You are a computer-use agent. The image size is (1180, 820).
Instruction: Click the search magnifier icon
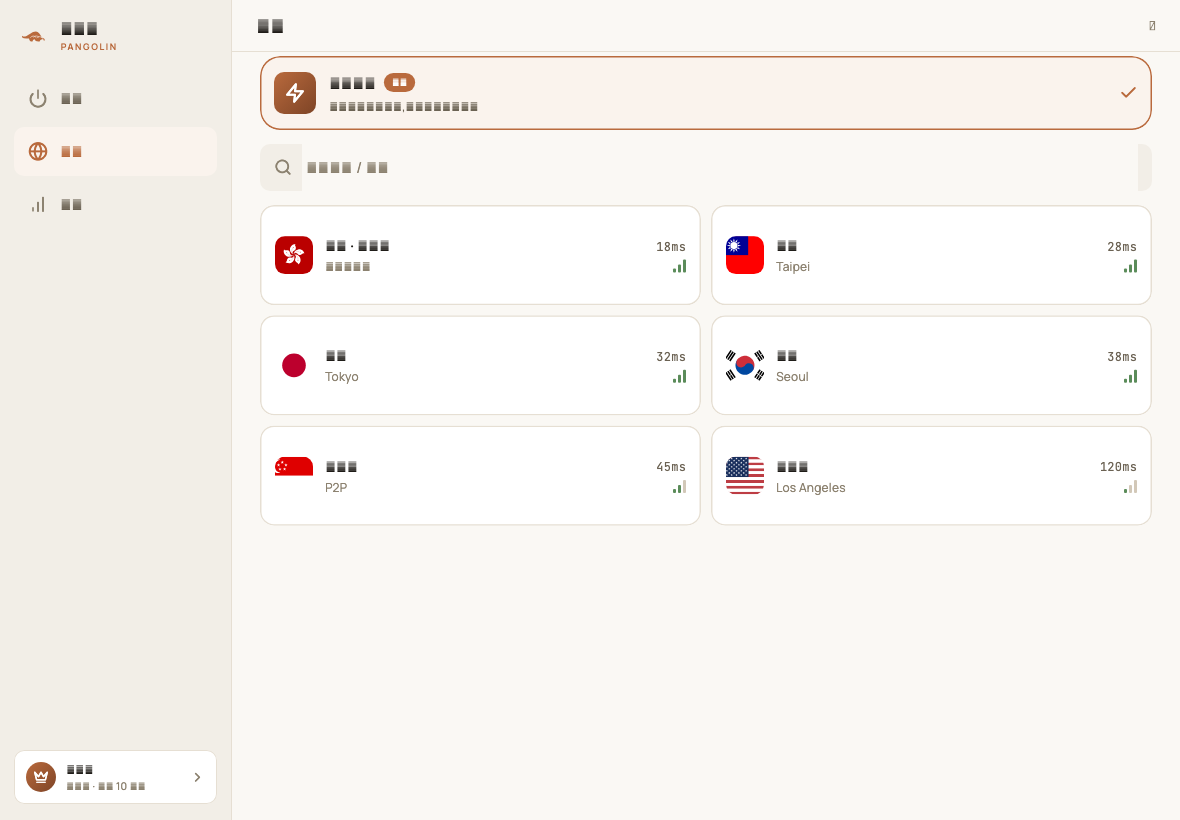click(283, 167)
